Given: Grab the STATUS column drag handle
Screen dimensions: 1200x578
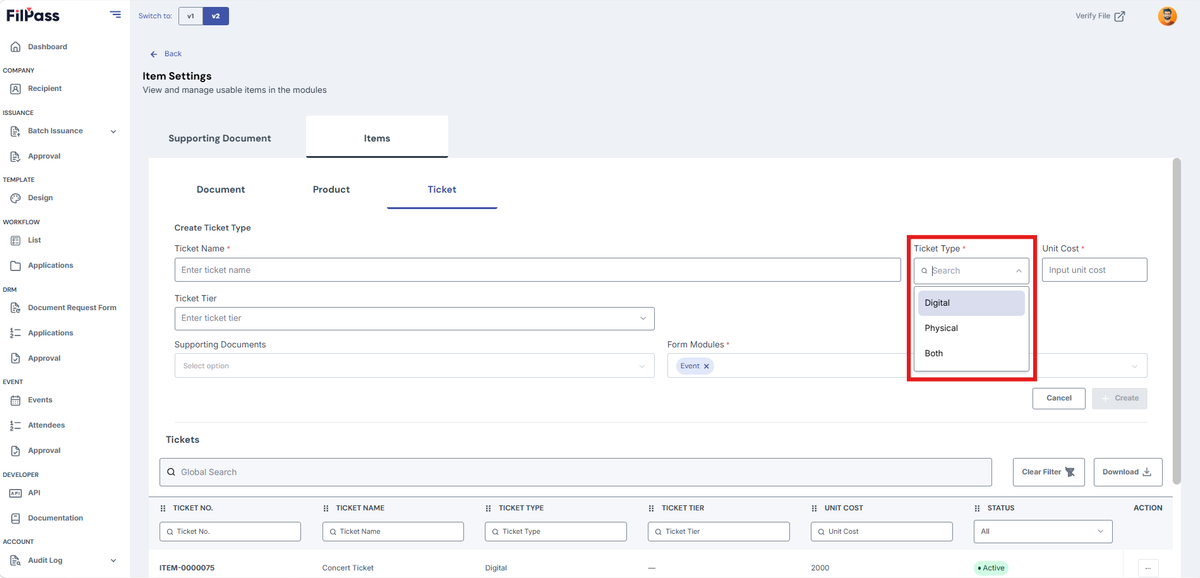Looking at the screenshot, I should pyautogui.click(x=977, y=508).
